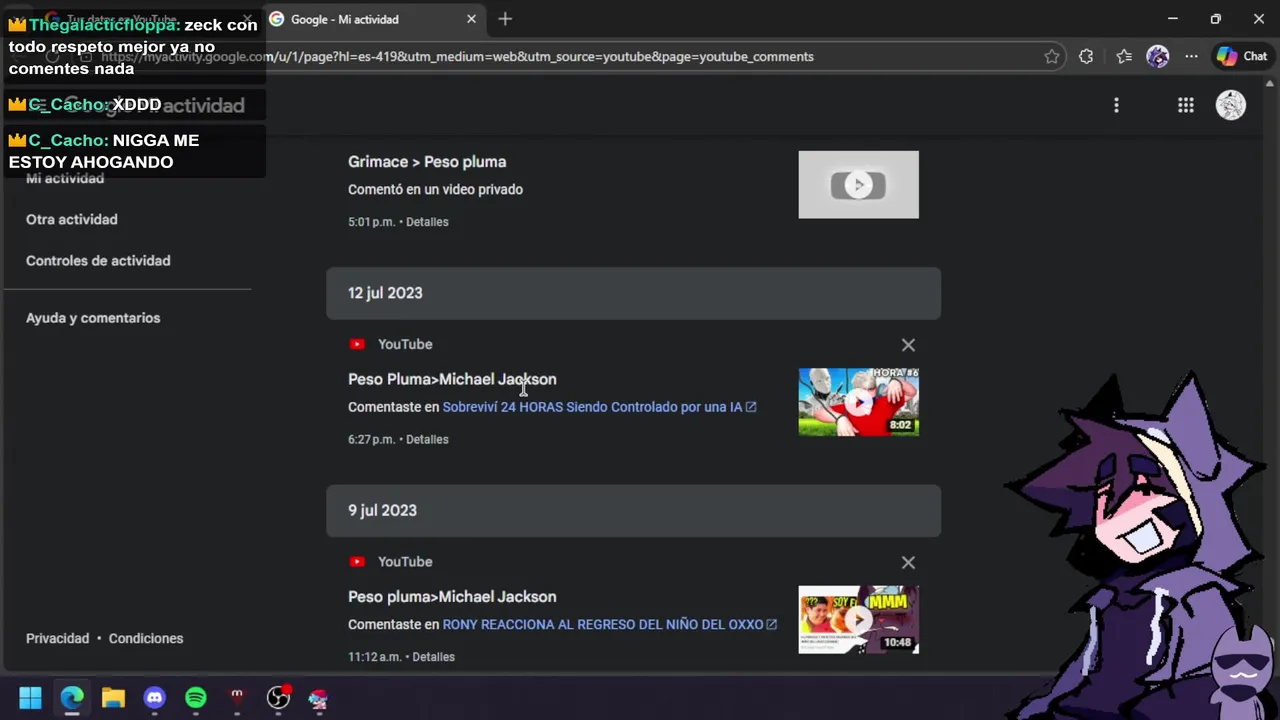The image size is (1280, 720).
Task: Click the RONY REACCIONA video thumbnail
Action: [x=858, y=620]
